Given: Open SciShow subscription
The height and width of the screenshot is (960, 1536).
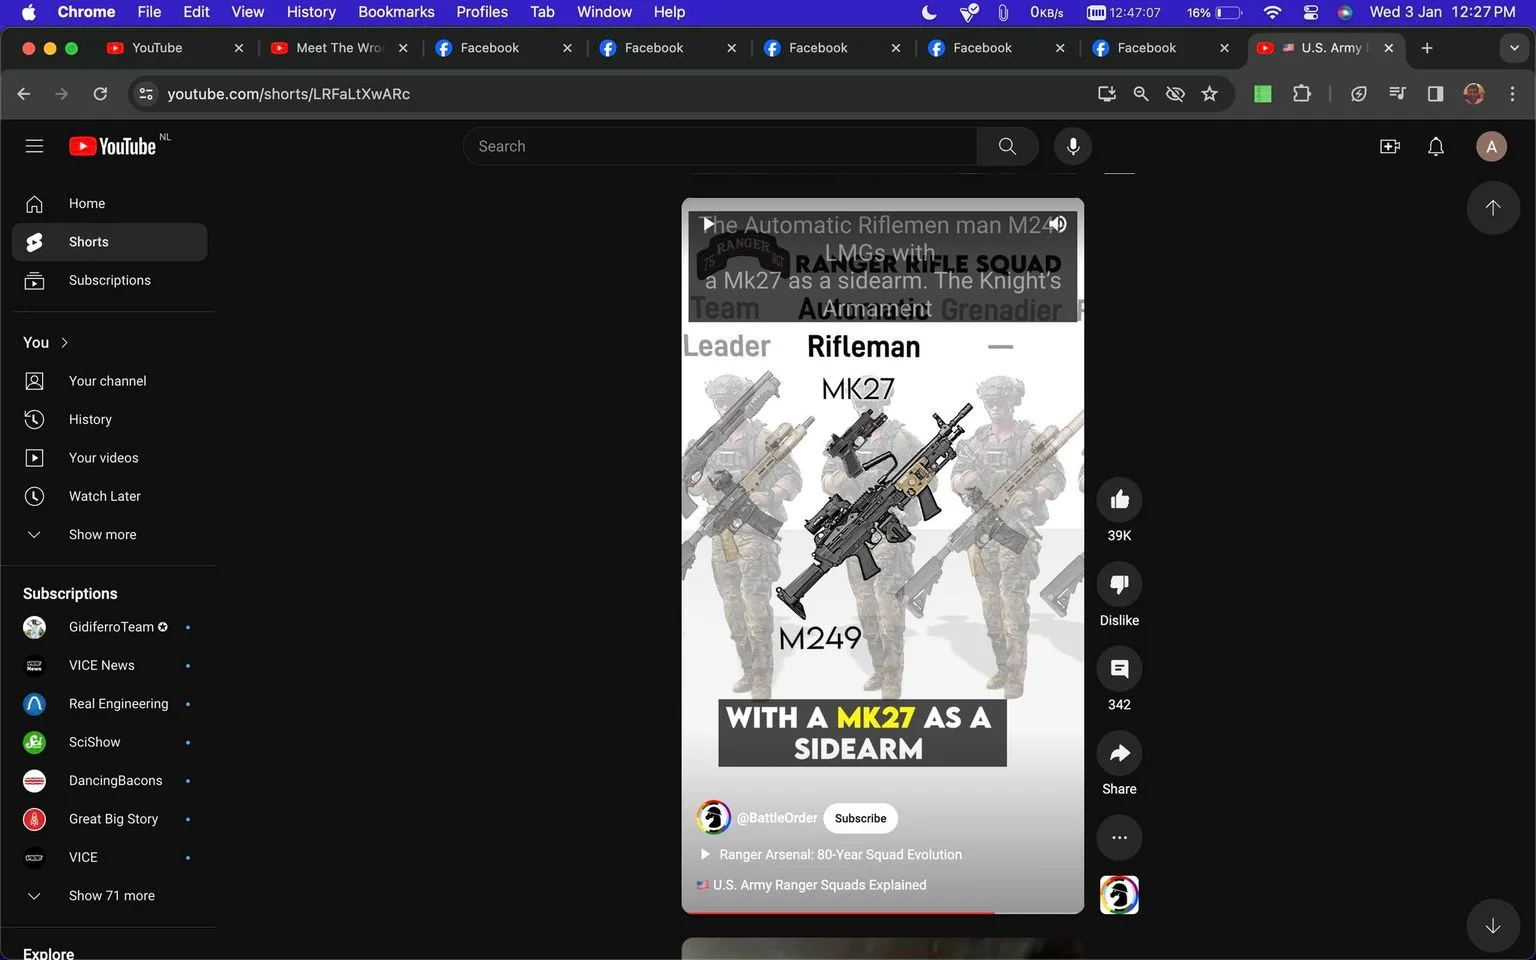Looking at the screenshot, I should tap(110, 743).
